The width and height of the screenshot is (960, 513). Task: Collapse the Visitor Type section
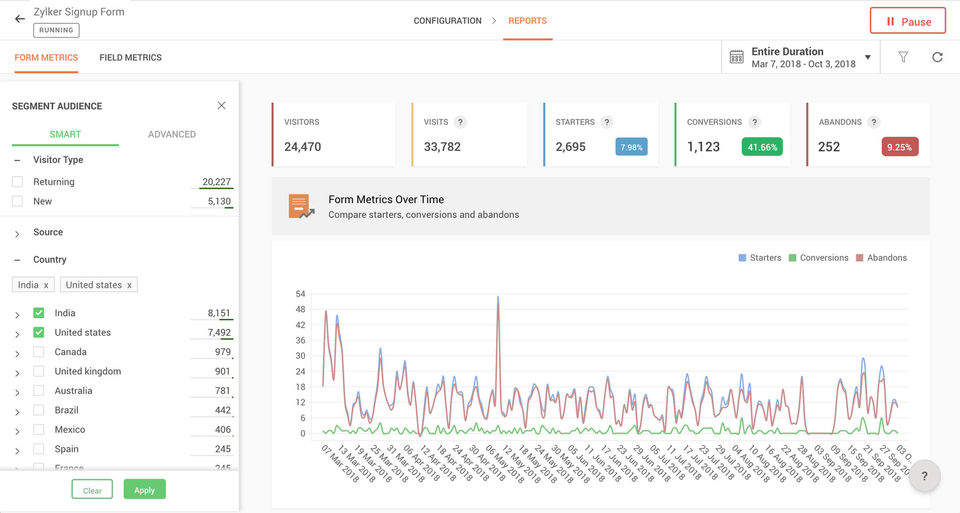coord(17,160)
